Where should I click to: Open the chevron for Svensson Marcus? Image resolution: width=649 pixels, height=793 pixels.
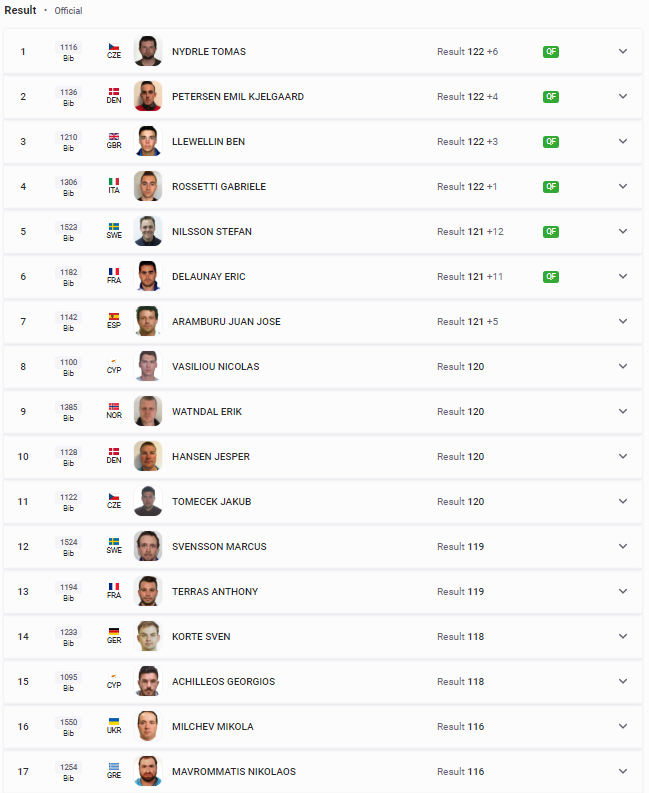623,546
